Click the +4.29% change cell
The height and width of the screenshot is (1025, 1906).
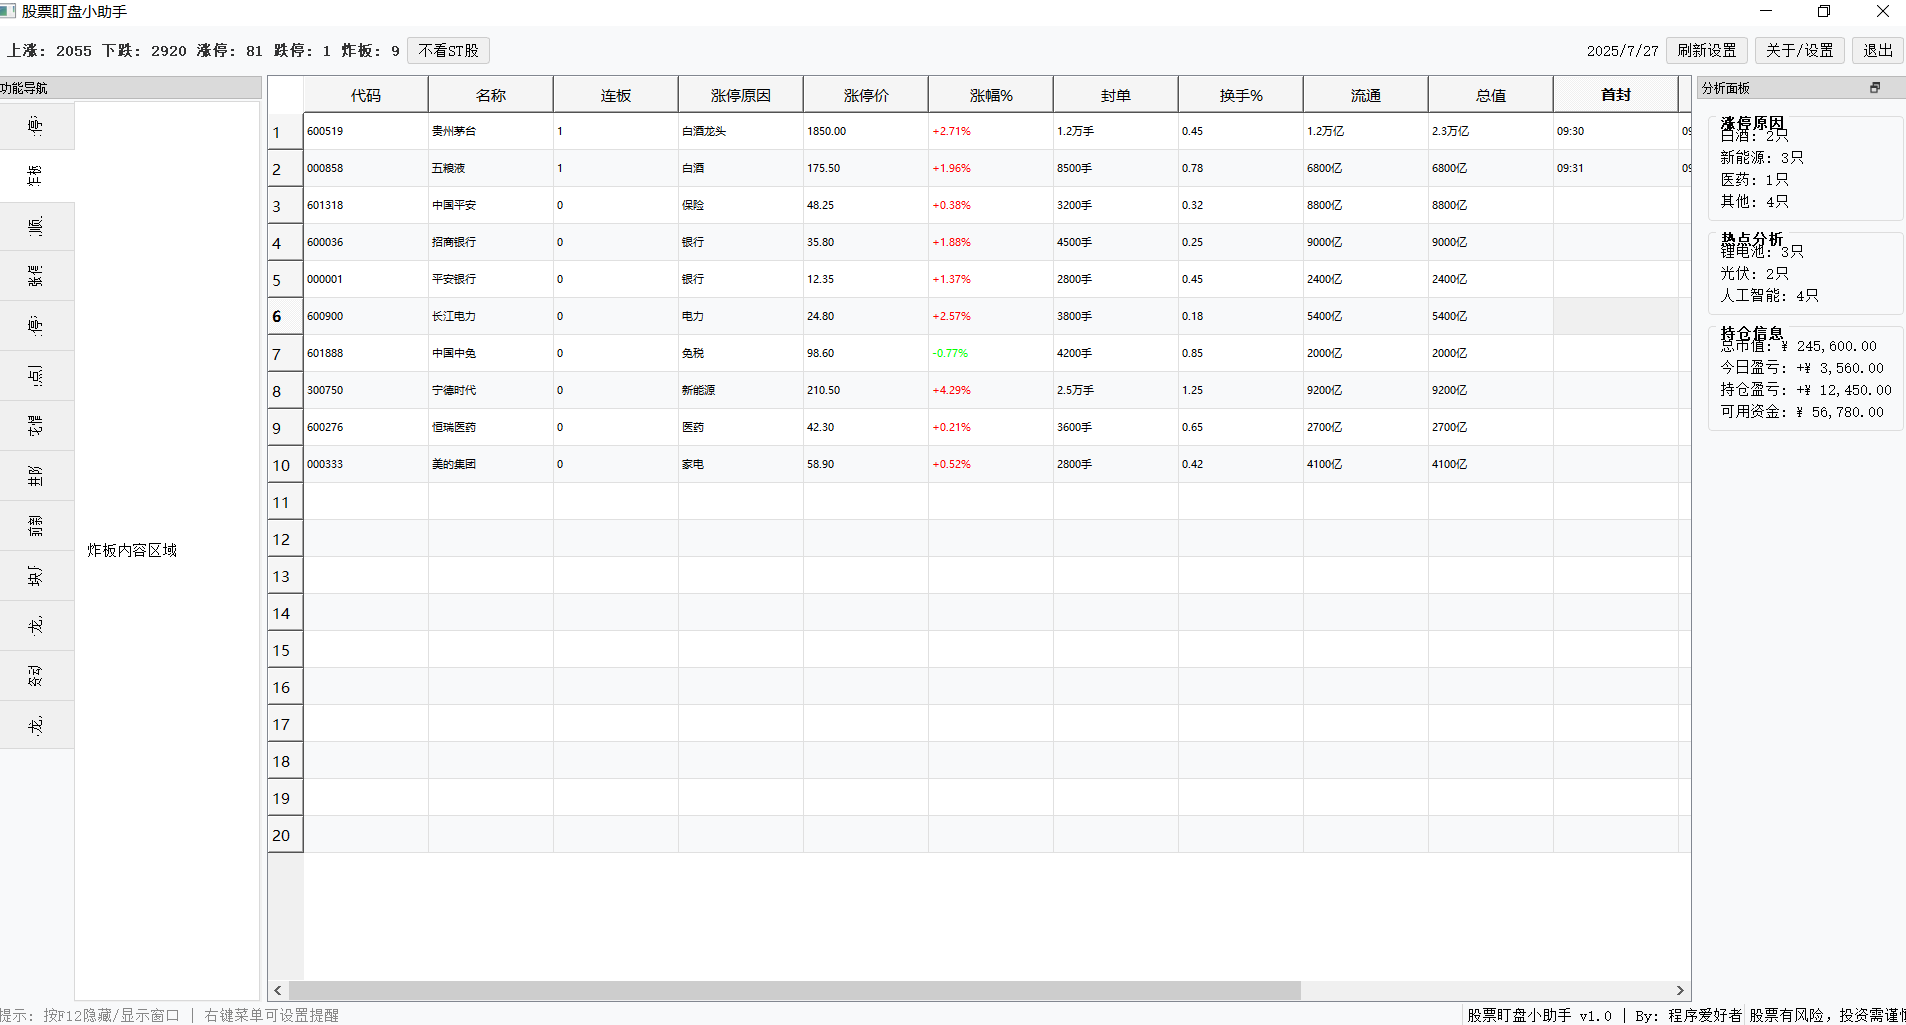pos(991,390)
